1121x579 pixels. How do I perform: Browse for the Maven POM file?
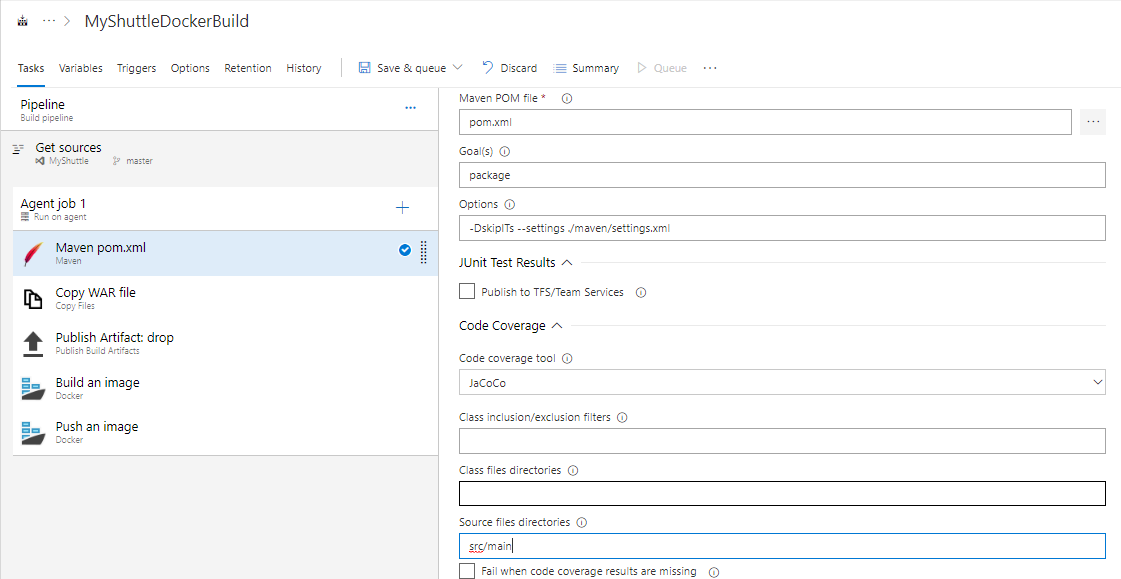[1093, 122]
